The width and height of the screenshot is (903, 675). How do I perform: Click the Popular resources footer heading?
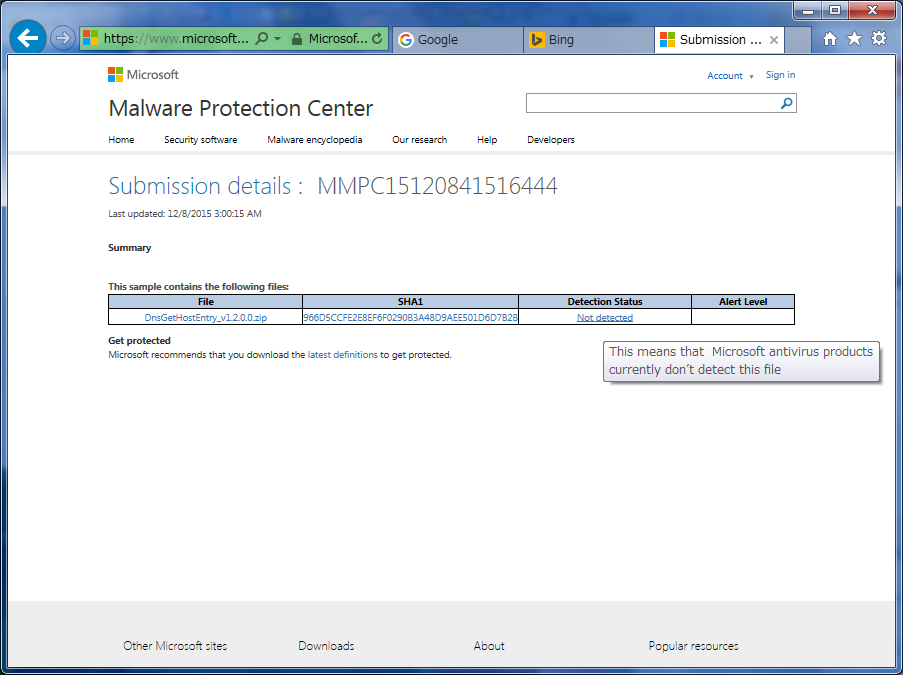[693, 646]
